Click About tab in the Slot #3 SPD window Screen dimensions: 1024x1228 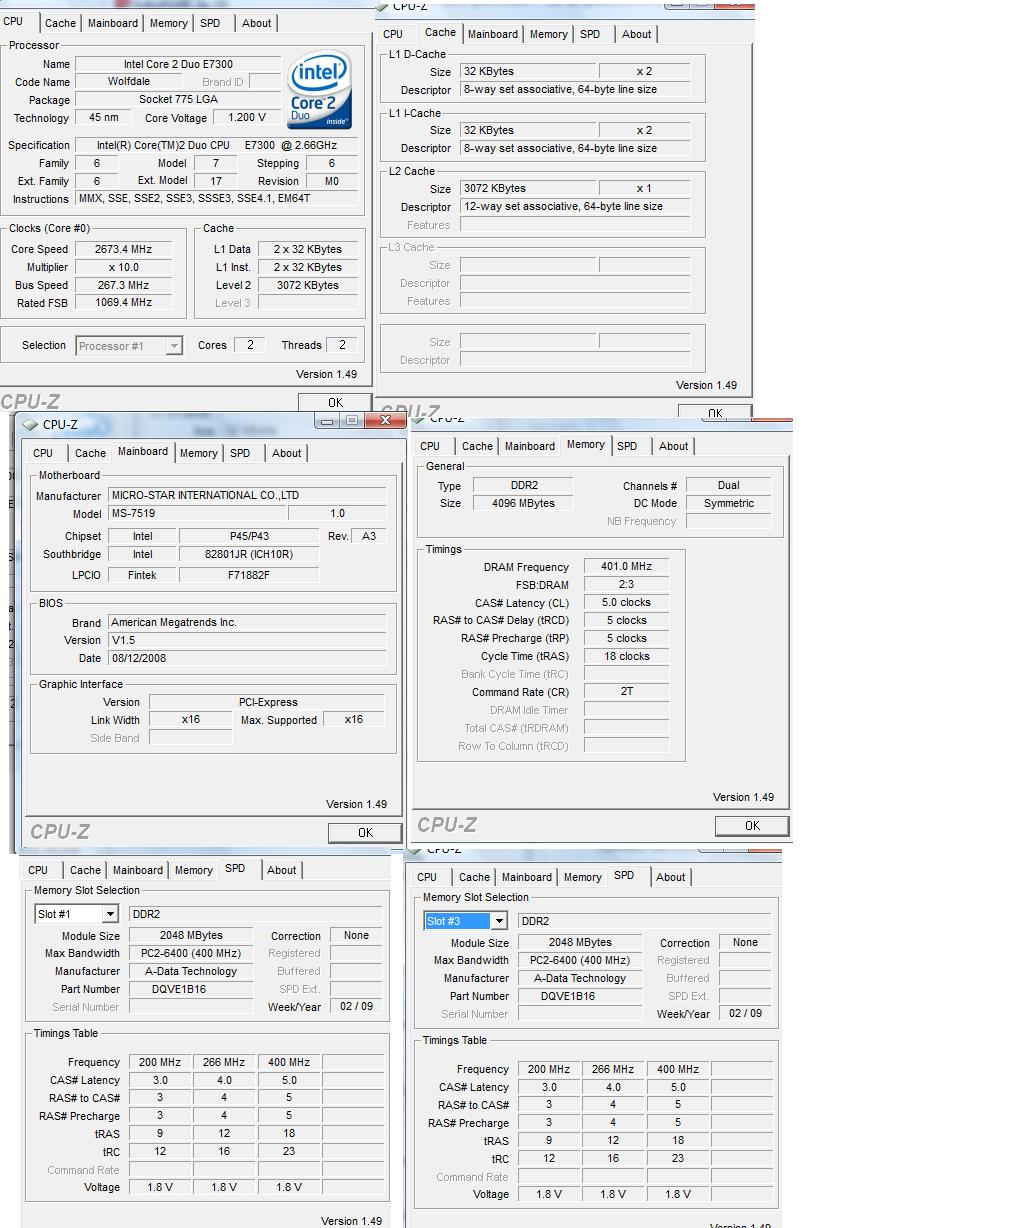[x=671, y=877]
